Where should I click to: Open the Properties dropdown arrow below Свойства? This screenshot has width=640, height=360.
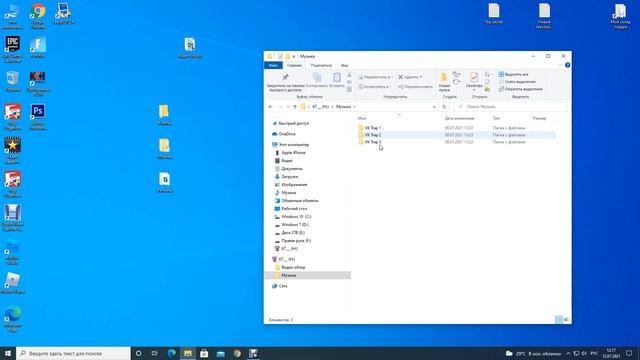pos(474,90)
